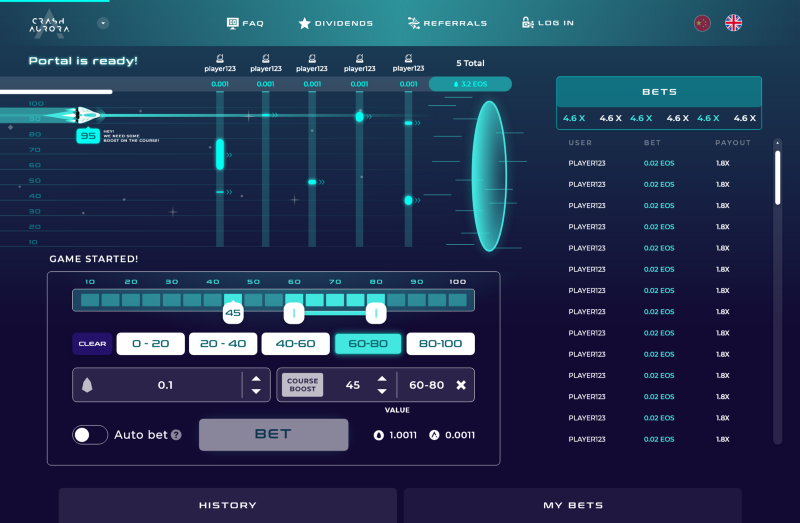Click the Course Boost button
The image size is (800, 523).
click(x=303, y=385)
